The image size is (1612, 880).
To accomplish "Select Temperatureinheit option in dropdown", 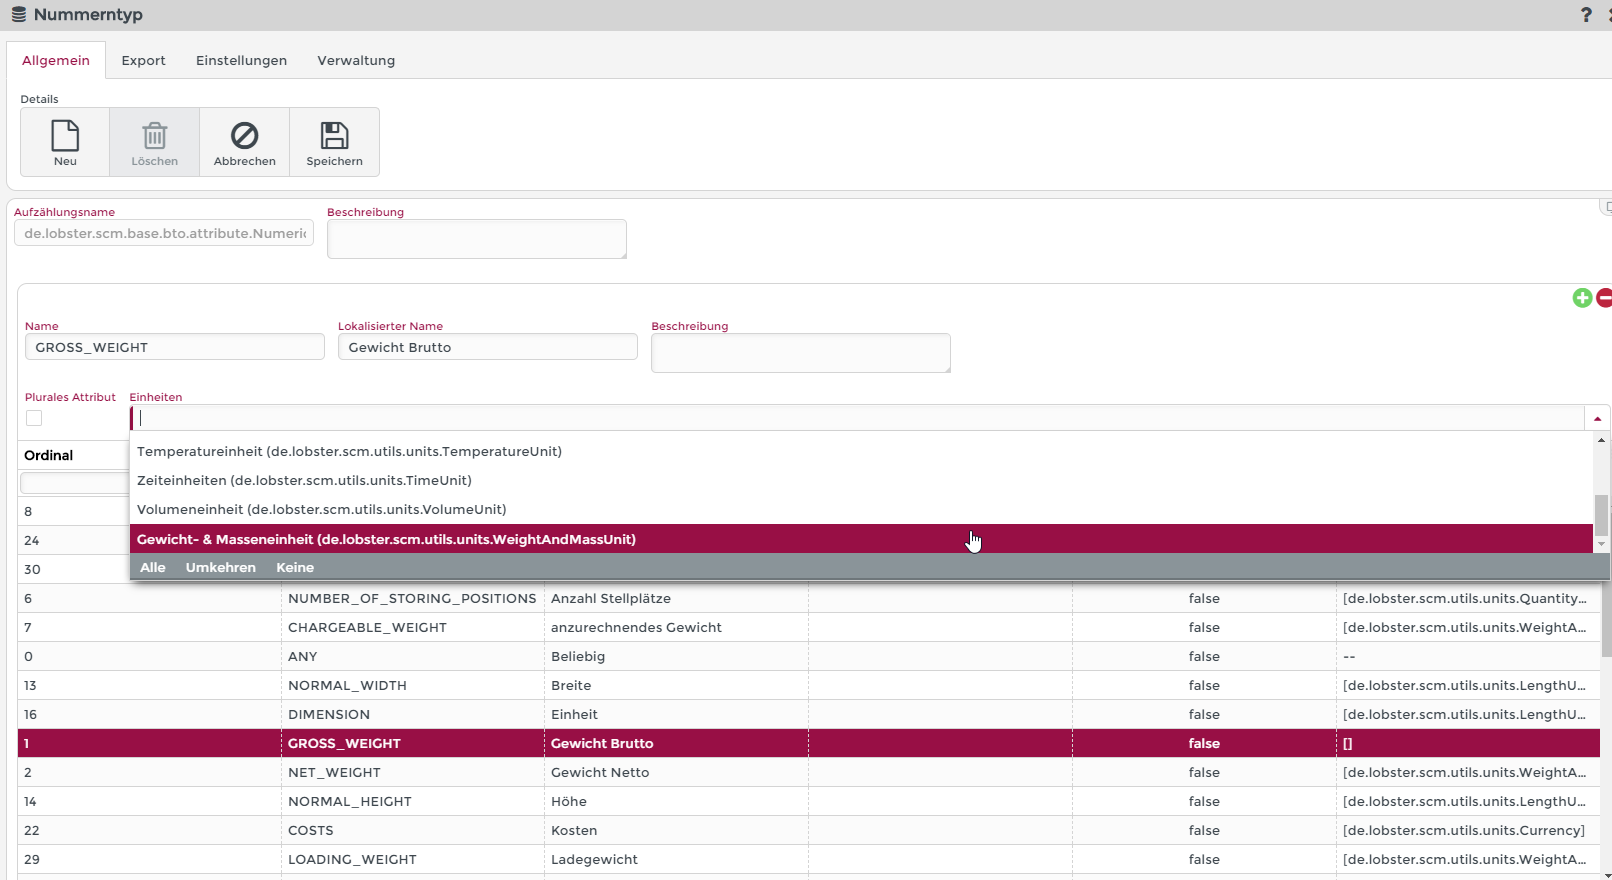I will 861,451.
